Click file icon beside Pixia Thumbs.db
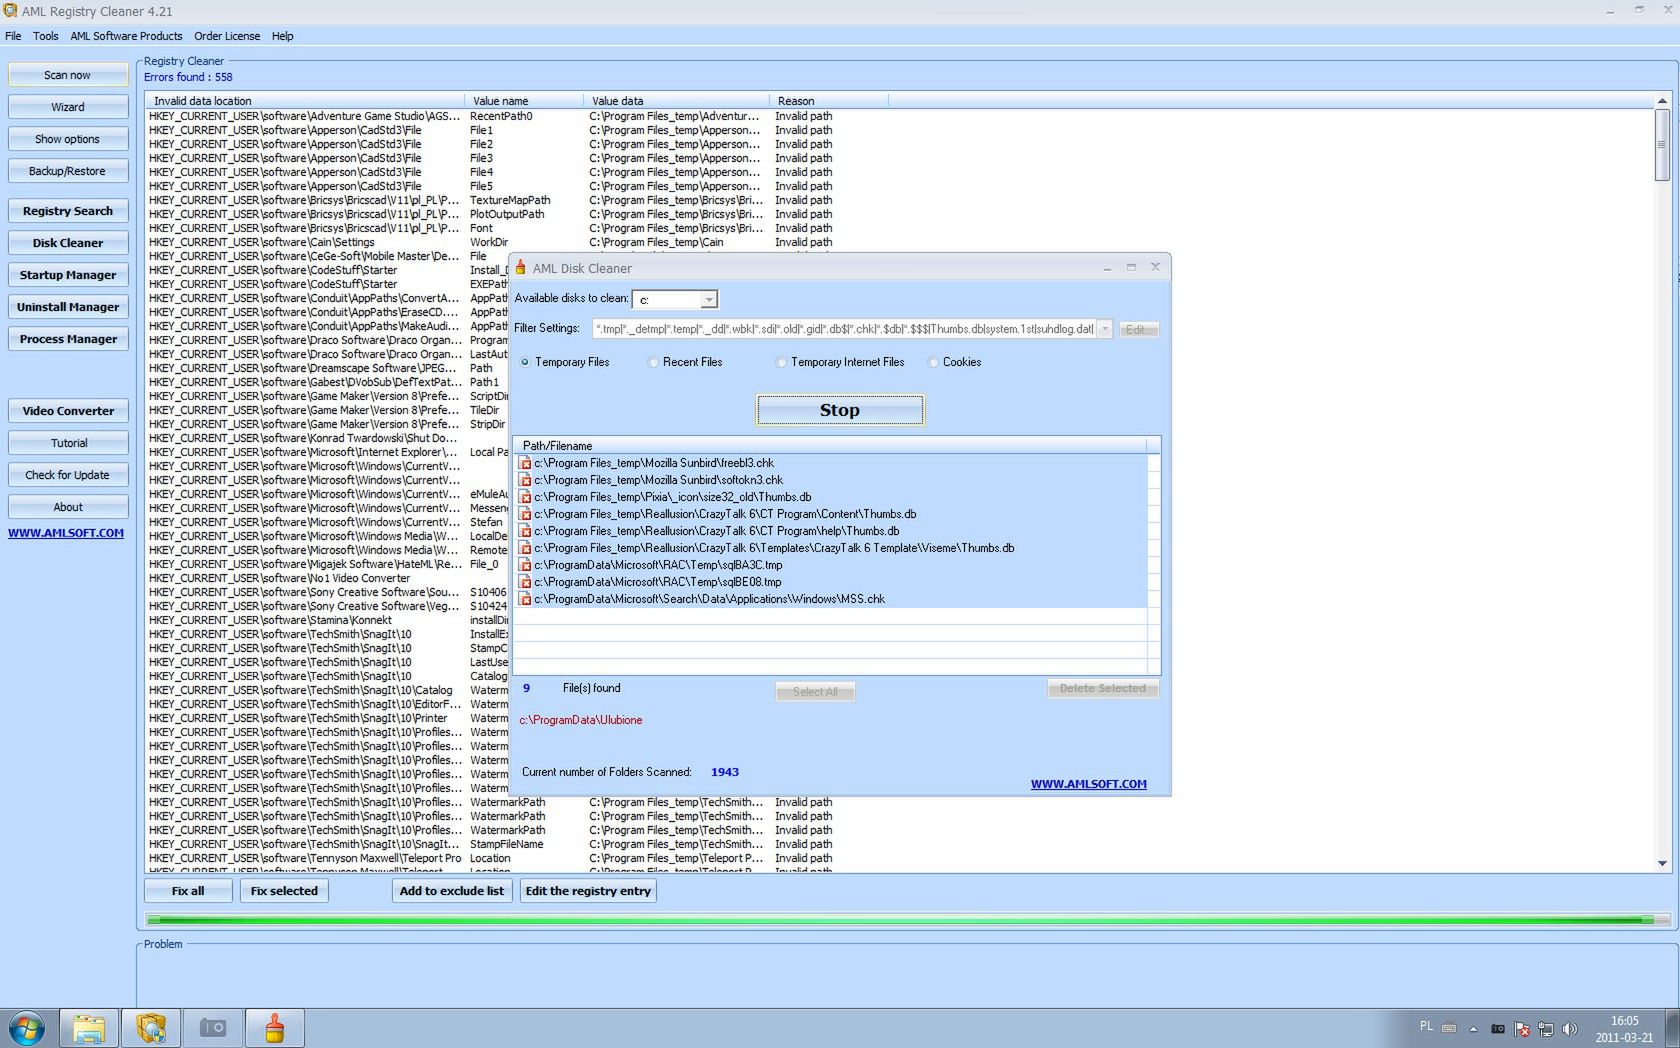 click(x=525, y=497)
